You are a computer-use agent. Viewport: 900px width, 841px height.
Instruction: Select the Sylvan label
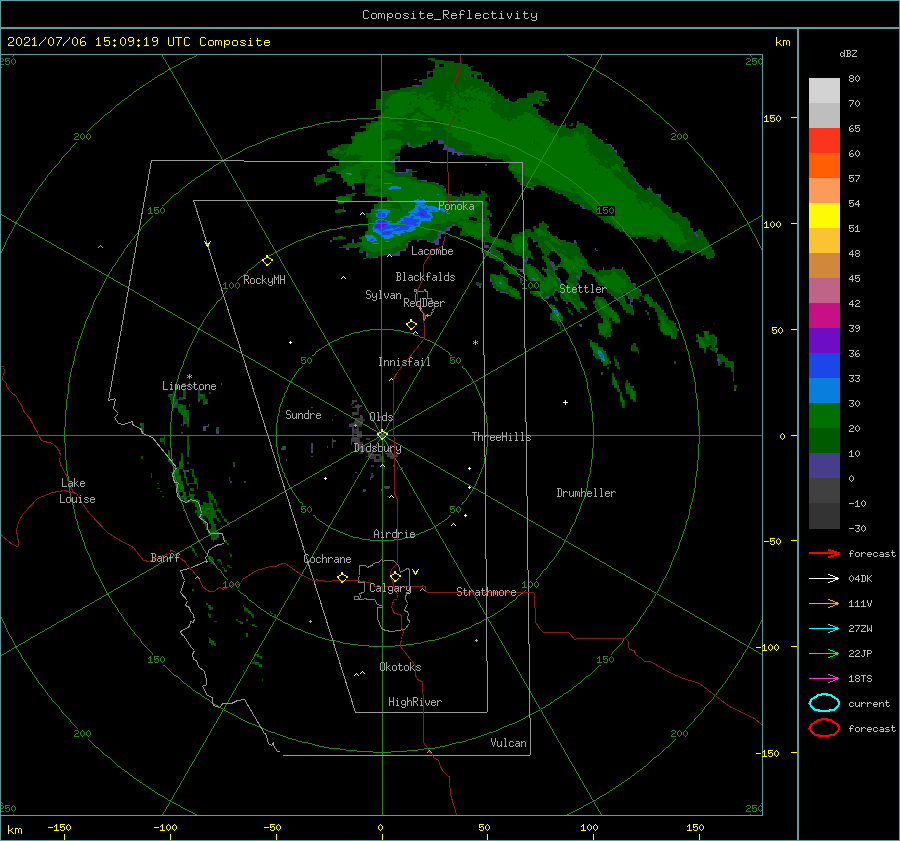click(383, 295)
